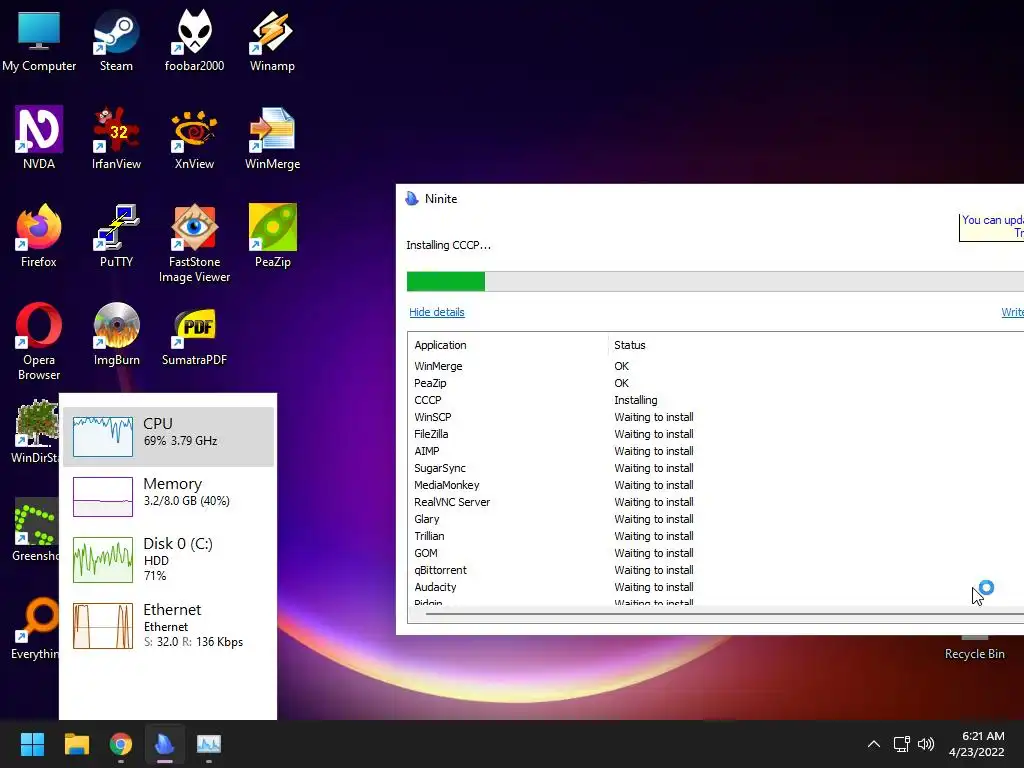Click the 'Installing' status of CCCP
This screenshot has height=768, width=1024.
pos(635,400)
